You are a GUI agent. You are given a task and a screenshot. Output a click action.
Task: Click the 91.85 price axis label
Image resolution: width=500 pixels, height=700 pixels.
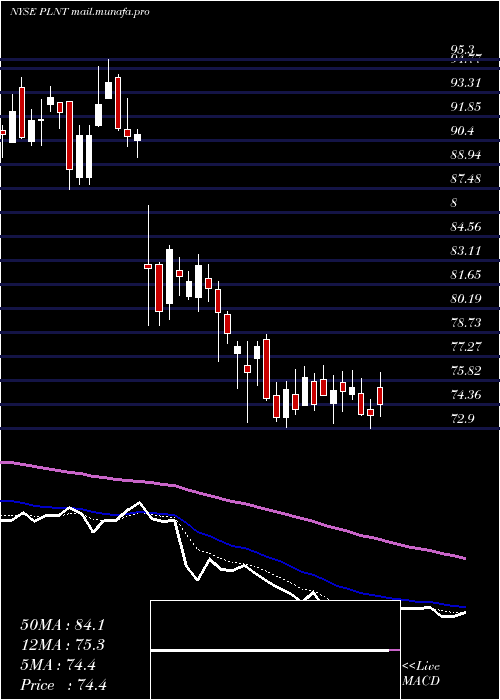click(466, 107)
